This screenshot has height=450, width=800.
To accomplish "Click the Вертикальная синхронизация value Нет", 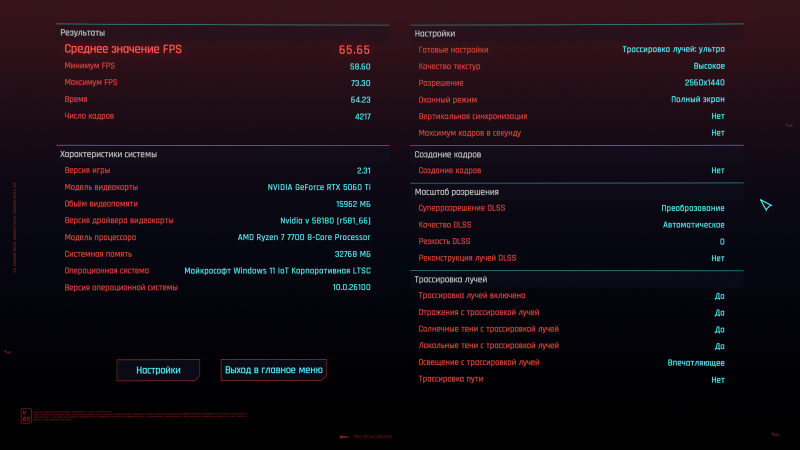I will [x=717, y=116].
